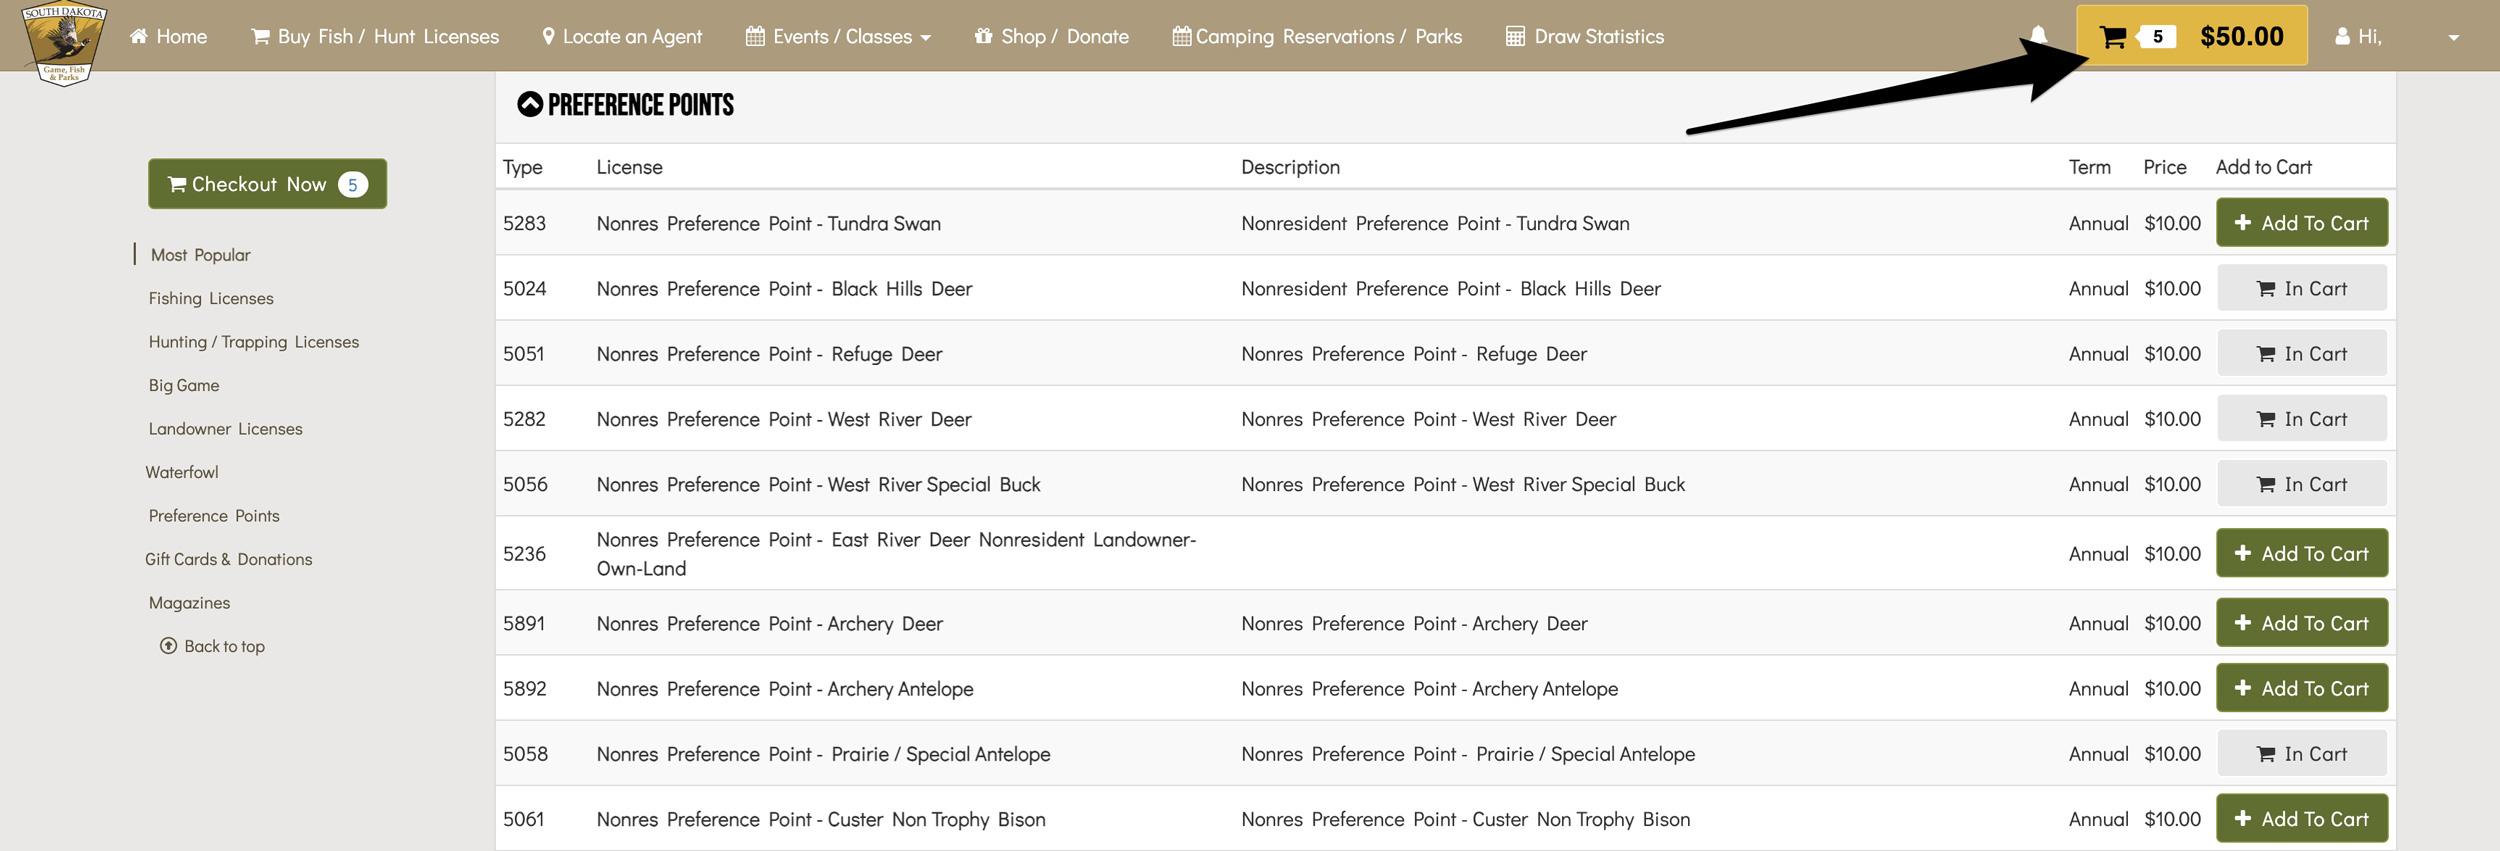Open the Events / Classes dropdown
The height and width of the screenshot is (851, 2500).
coord(838,37)
